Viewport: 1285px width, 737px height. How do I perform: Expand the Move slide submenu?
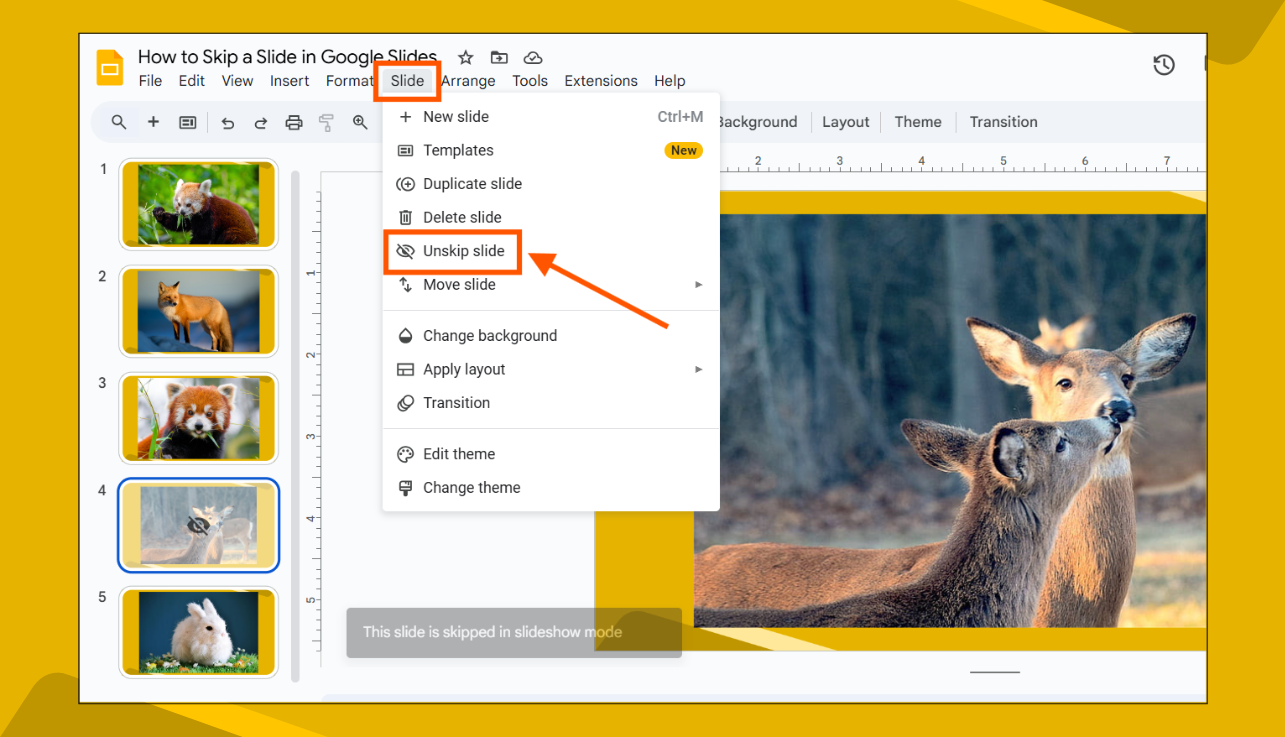tap(700, 285)
